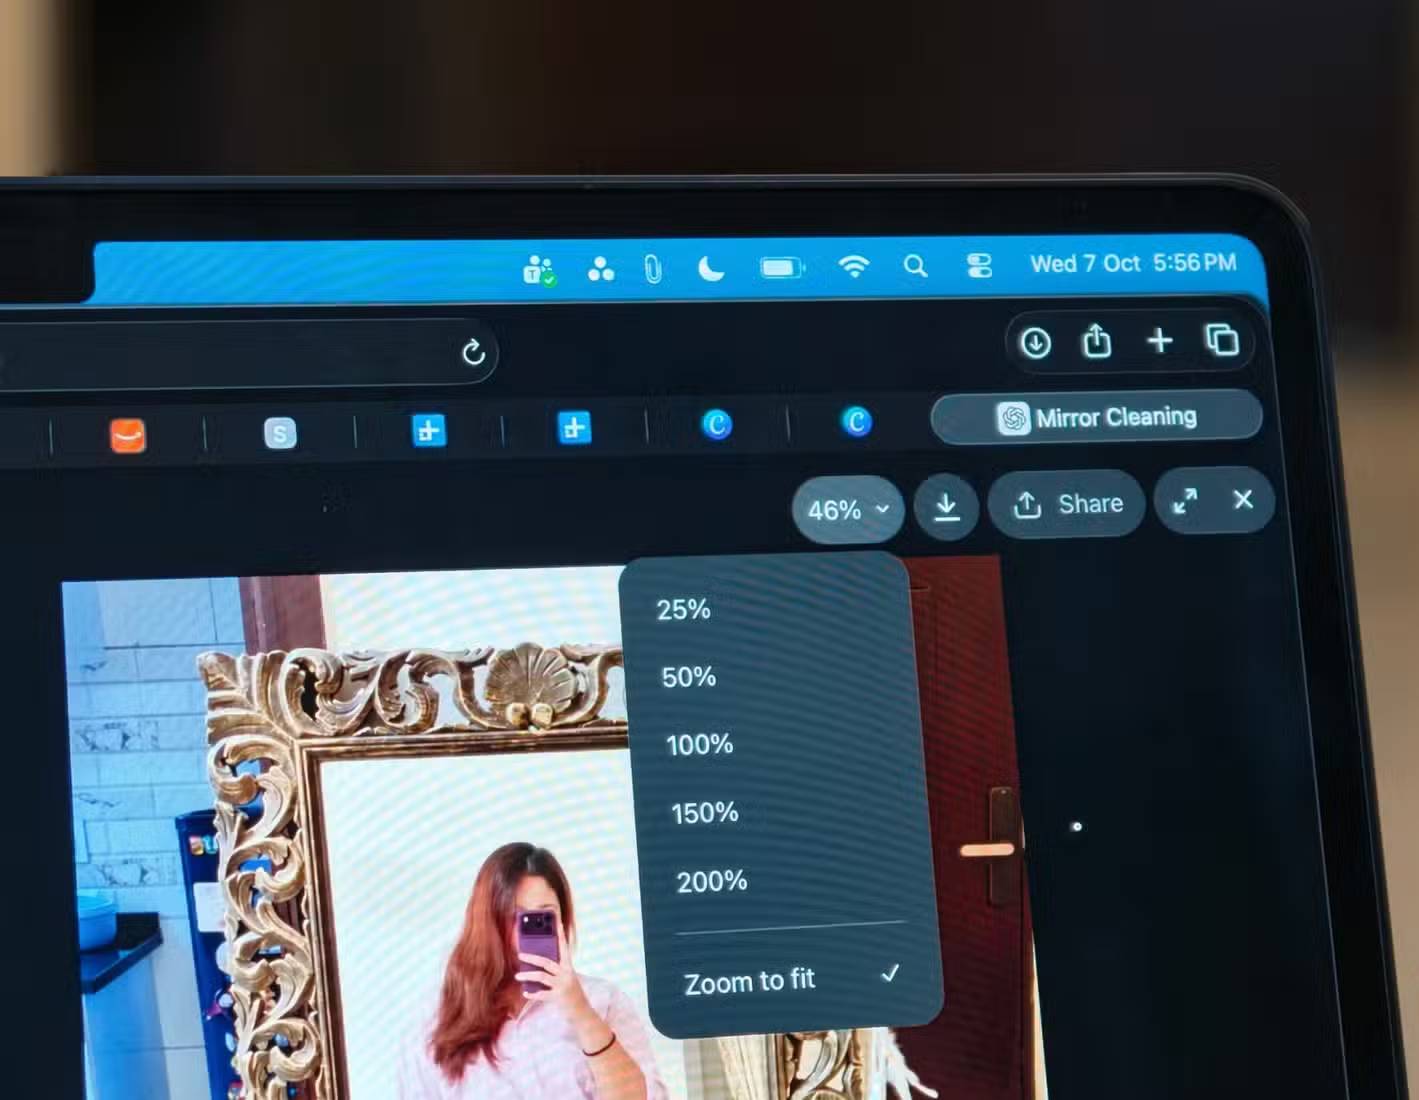Pick the 200% zoom entry
This screenshot has height=1100, width=1419.
(712, 881)
